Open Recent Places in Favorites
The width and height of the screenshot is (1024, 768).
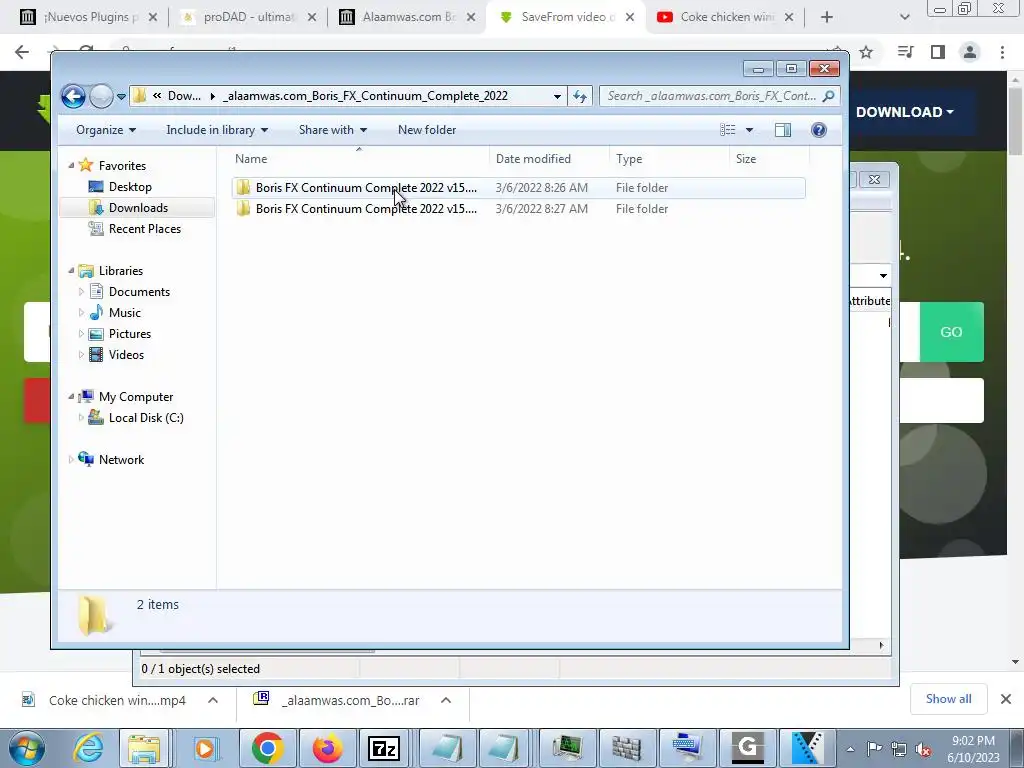pos(144,229)
